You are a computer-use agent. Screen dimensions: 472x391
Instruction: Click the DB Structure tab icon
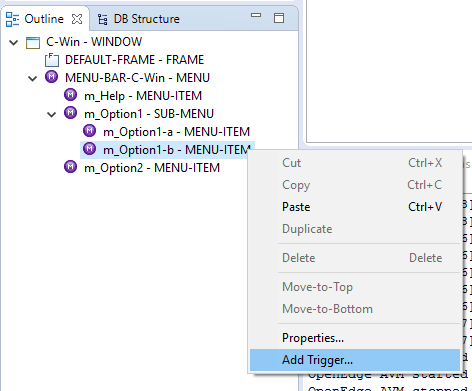coord(102,19)
